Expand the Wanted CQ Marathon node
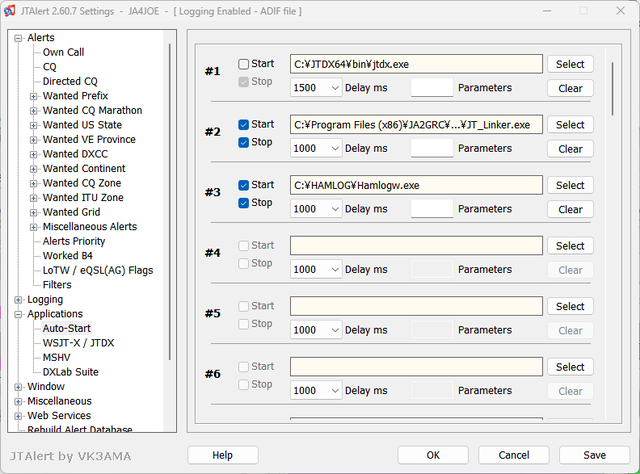 (33, 111)
